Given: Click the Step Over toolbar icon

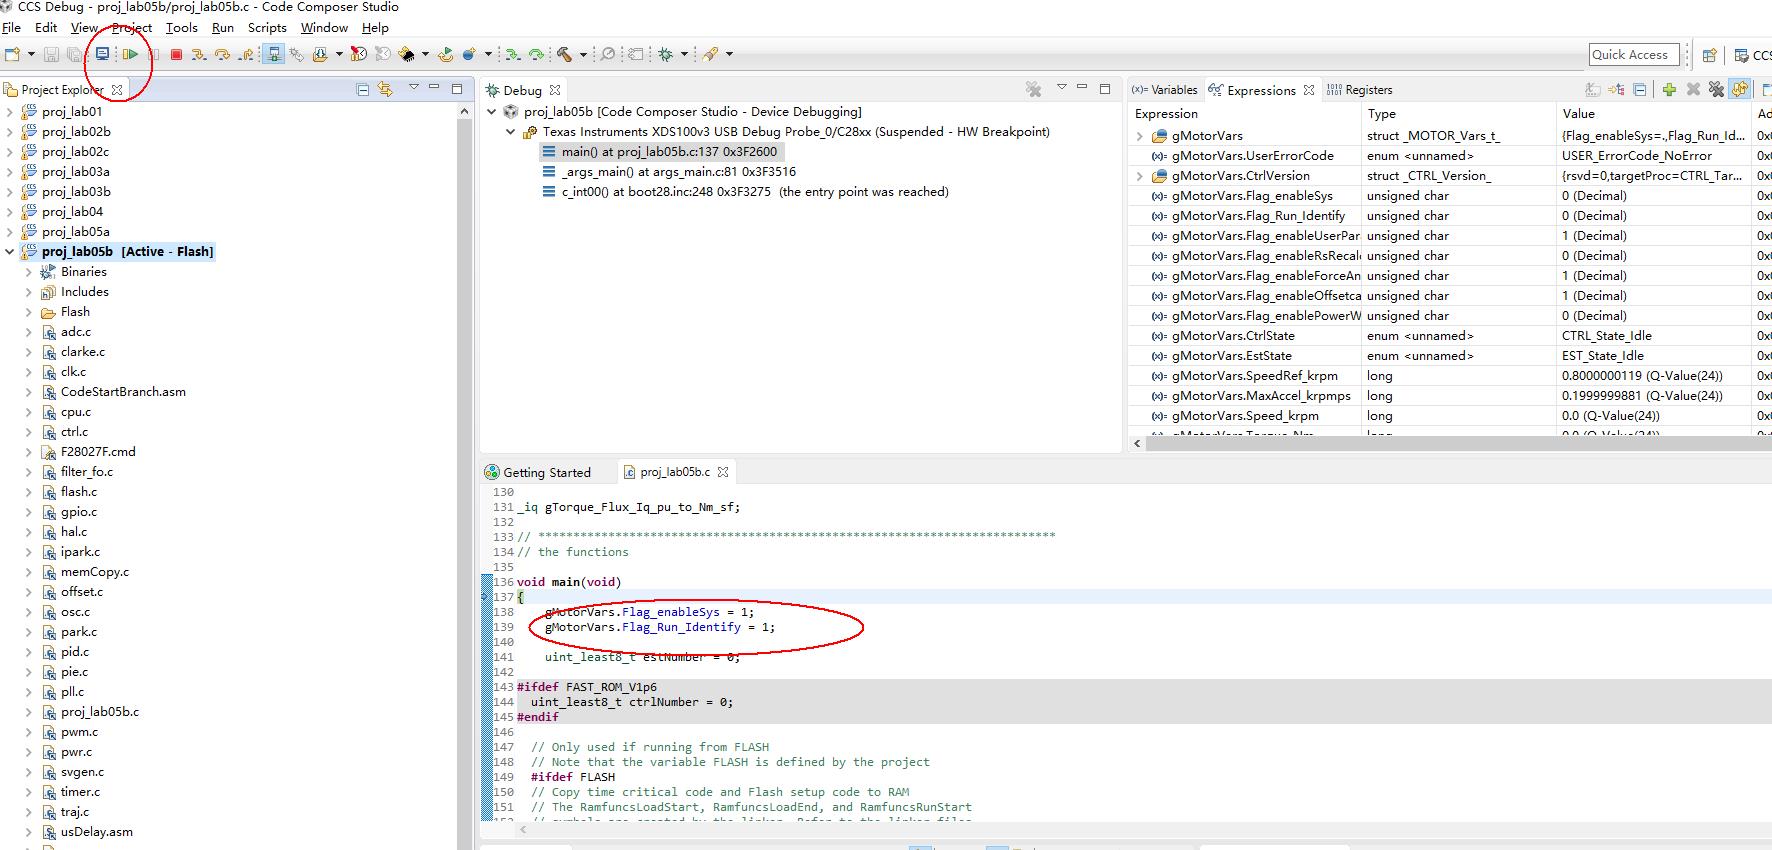Looking at the screenshot, I should pyautogui.click(x=222, y=54).
